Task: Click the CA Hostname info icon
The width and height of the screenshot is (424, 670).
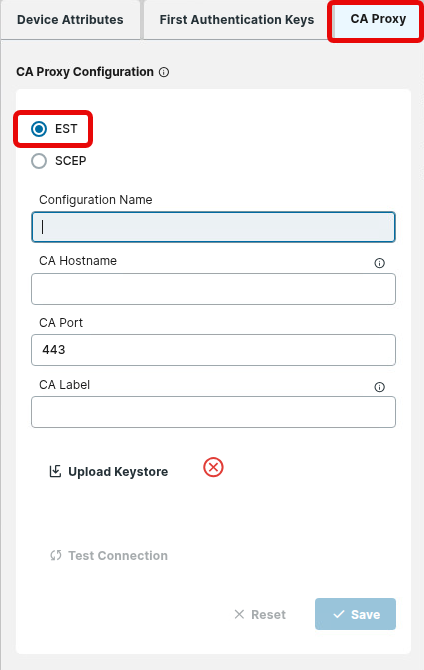Action: click(380, 263)
